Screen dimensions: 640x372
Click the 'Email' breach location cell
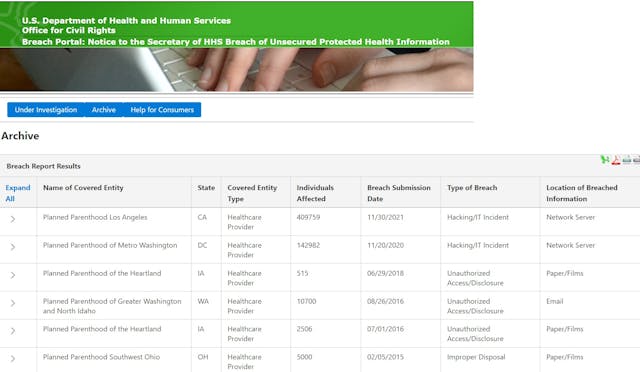pos(555,301)
